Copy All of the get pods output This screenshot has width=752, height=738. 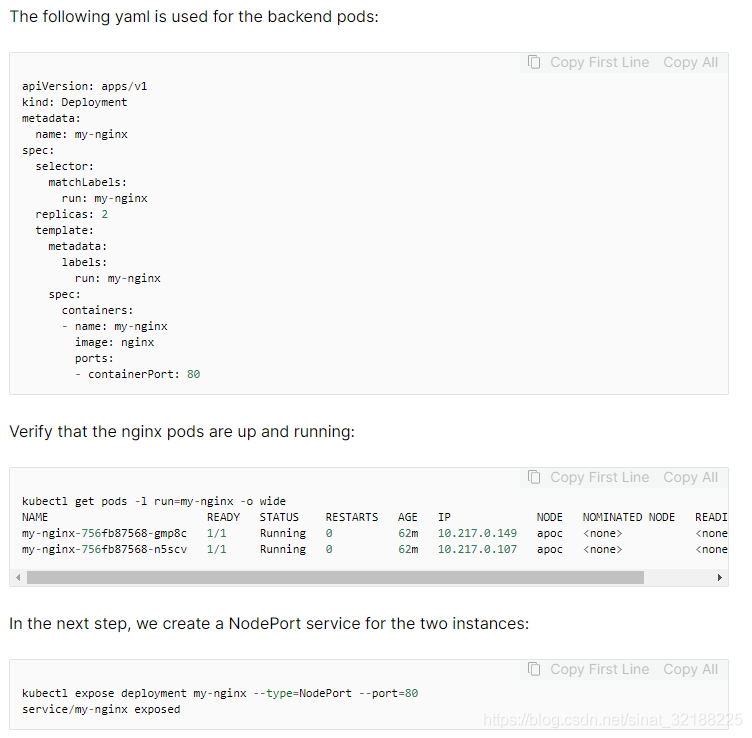click(690, 477)
